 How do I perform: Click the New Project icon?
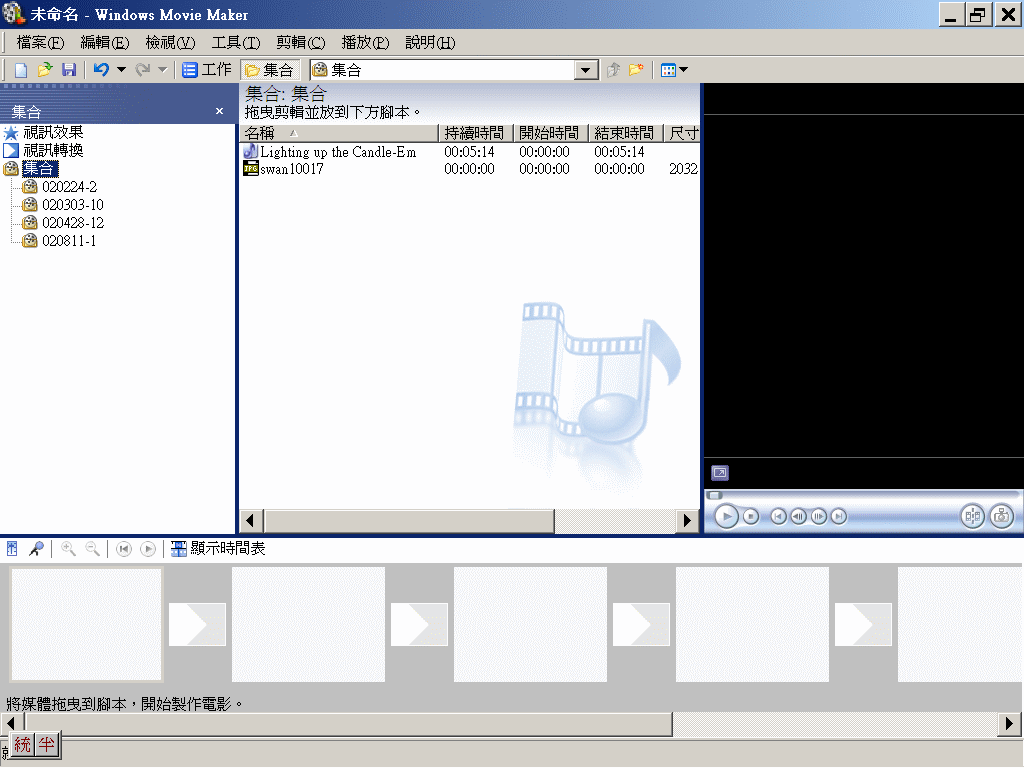[x=20, y=70]
